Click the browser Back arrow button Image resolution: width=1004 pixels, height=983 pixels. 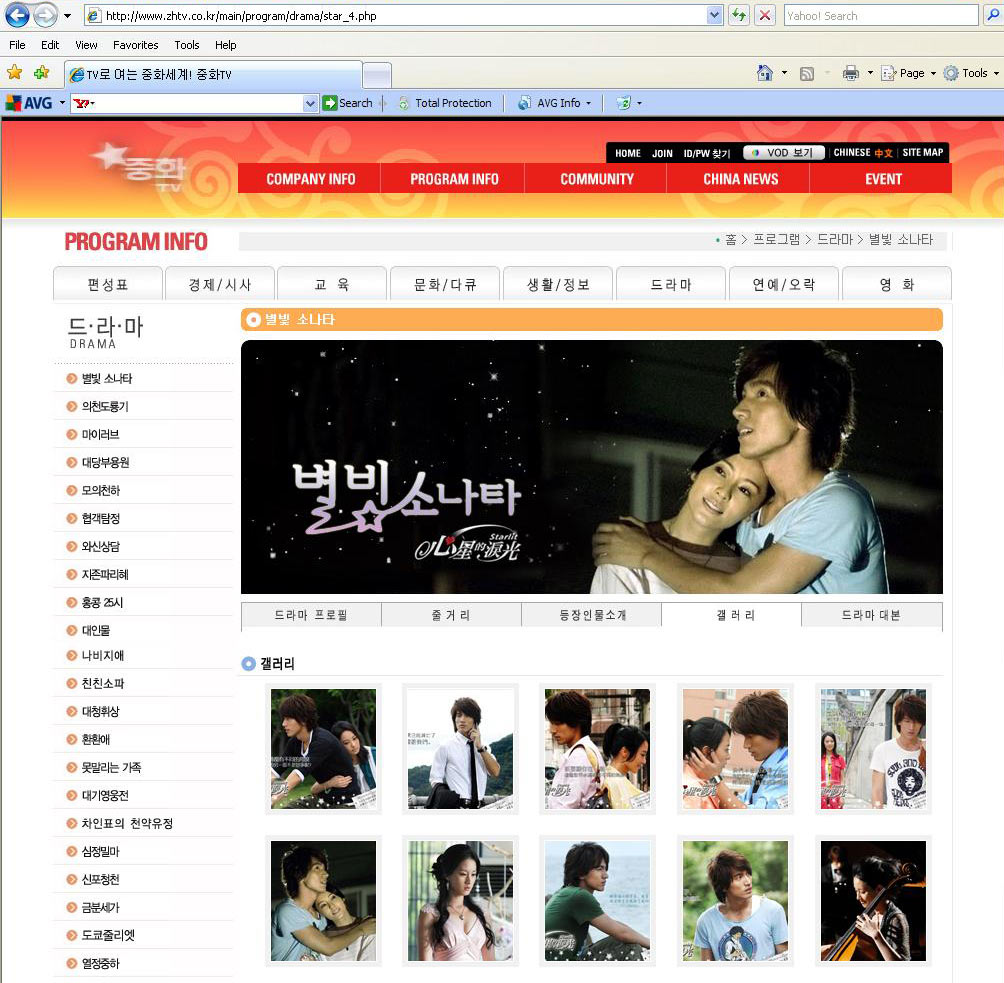17,15
